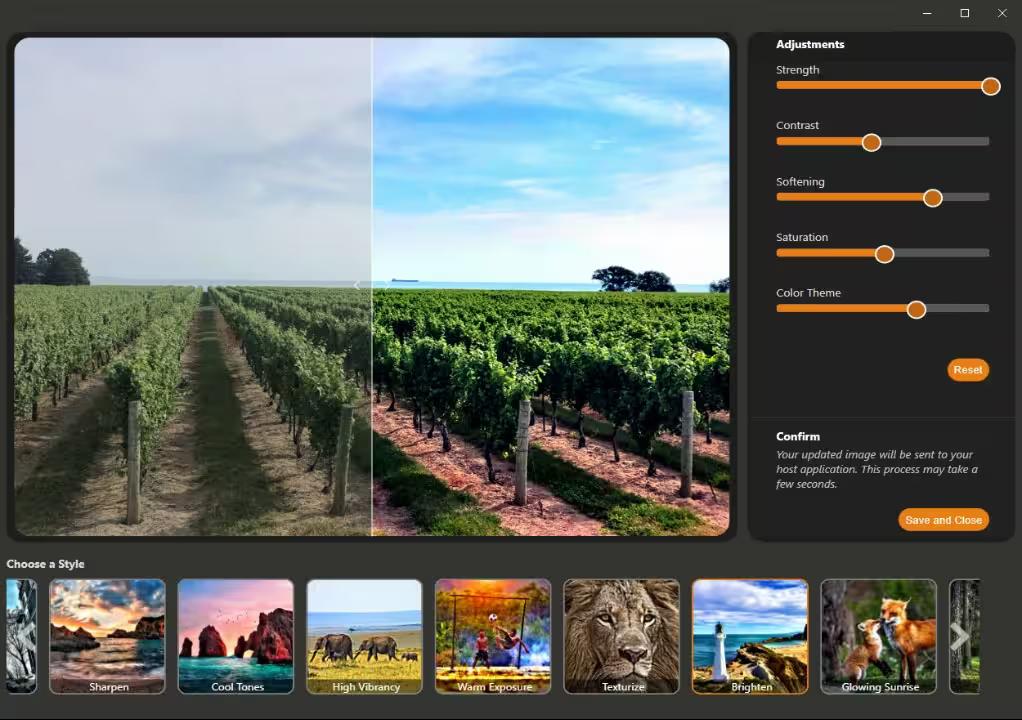Apply the Cool Tones style
This screenshot has height=720, width=1022.
236,636
